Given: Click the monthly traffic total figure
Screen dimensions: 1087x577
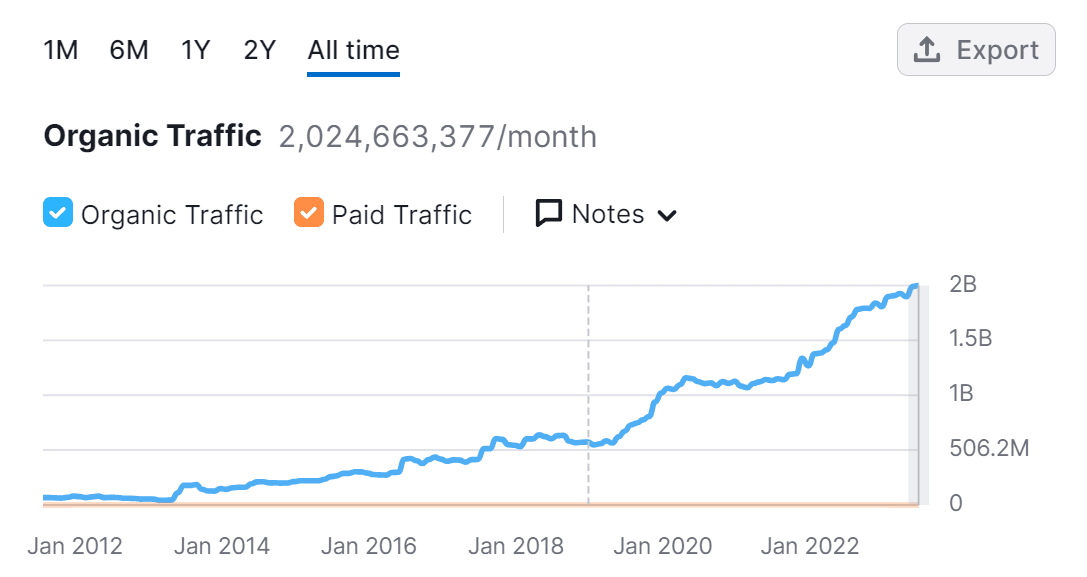Looking at the screenshot, I should point(437,136).
